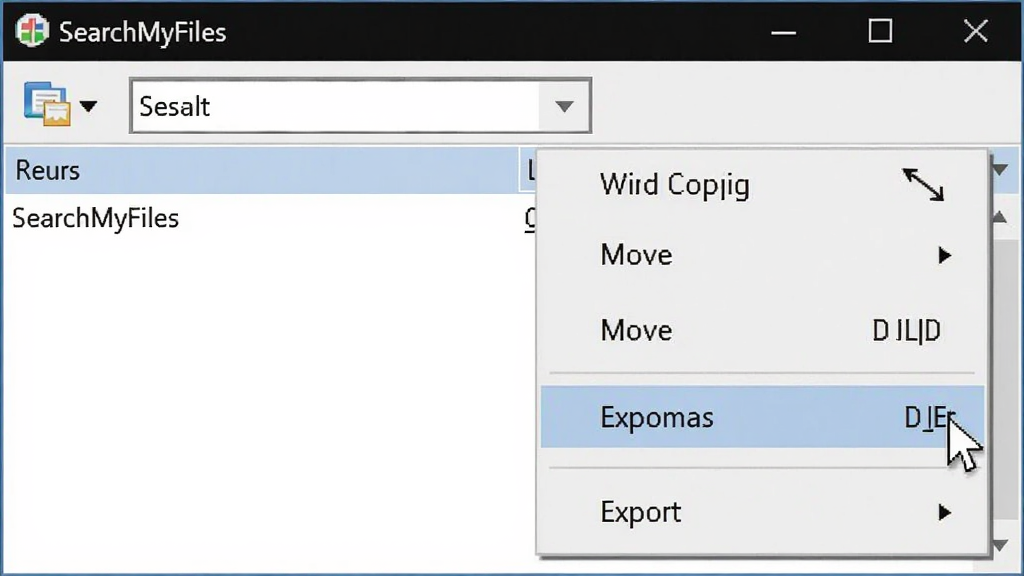The height and width of the screenshot is (576, 1024).
Task: Open the Export submenu entry
Action: click(x=762, y=512)
